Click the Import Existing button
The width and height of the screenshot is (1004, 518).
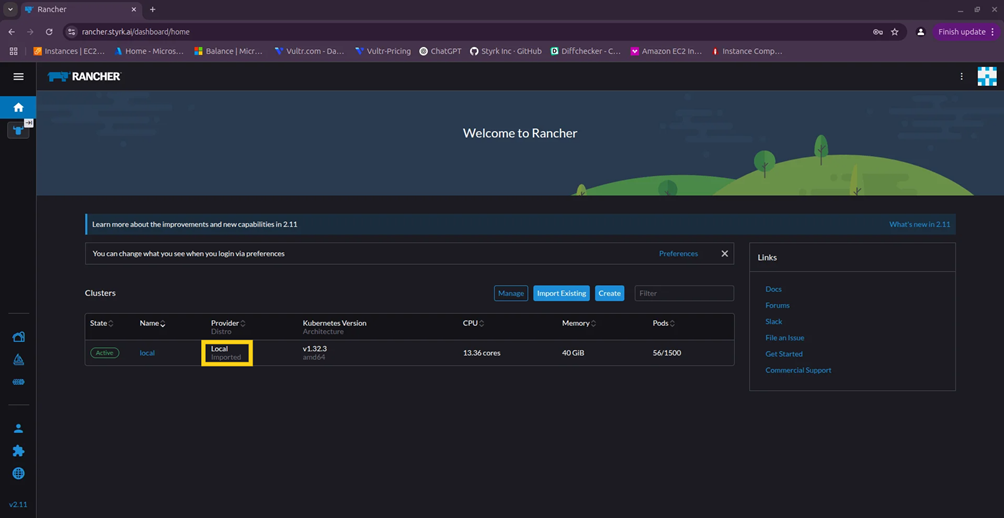[562, 293]
